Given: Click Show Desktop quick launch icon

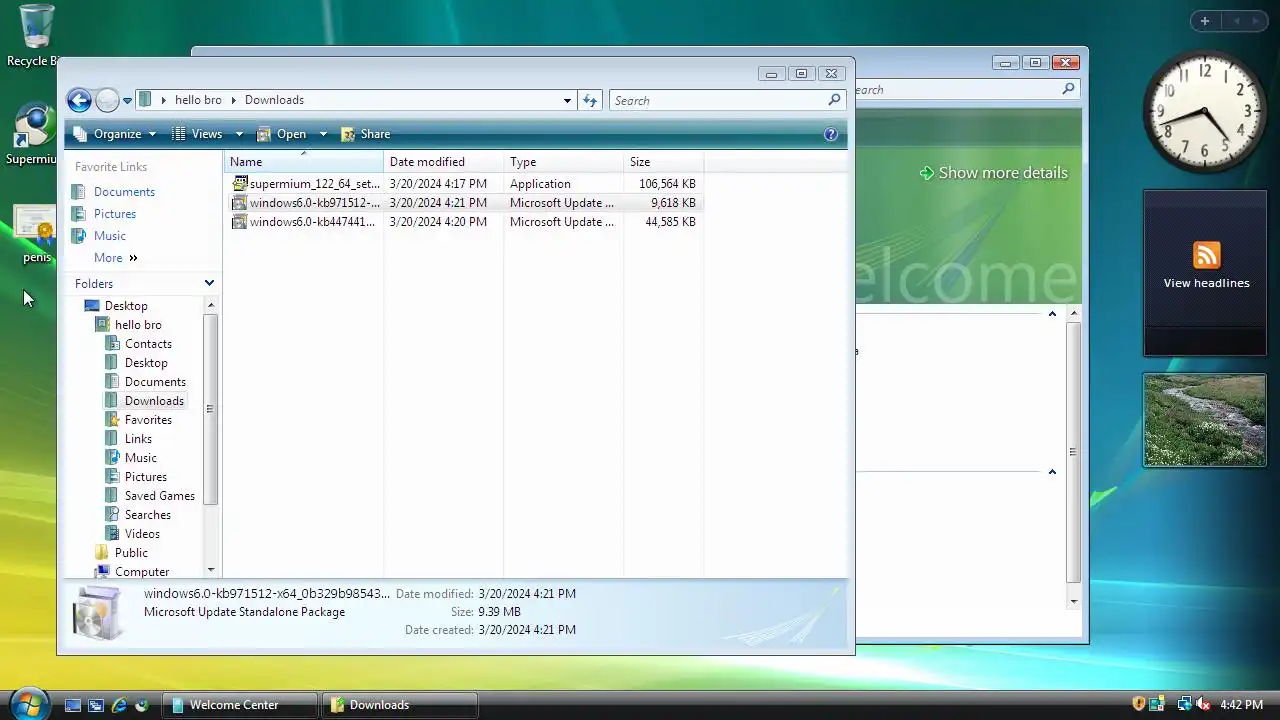Looking at the screenshot, I should 72,705.
